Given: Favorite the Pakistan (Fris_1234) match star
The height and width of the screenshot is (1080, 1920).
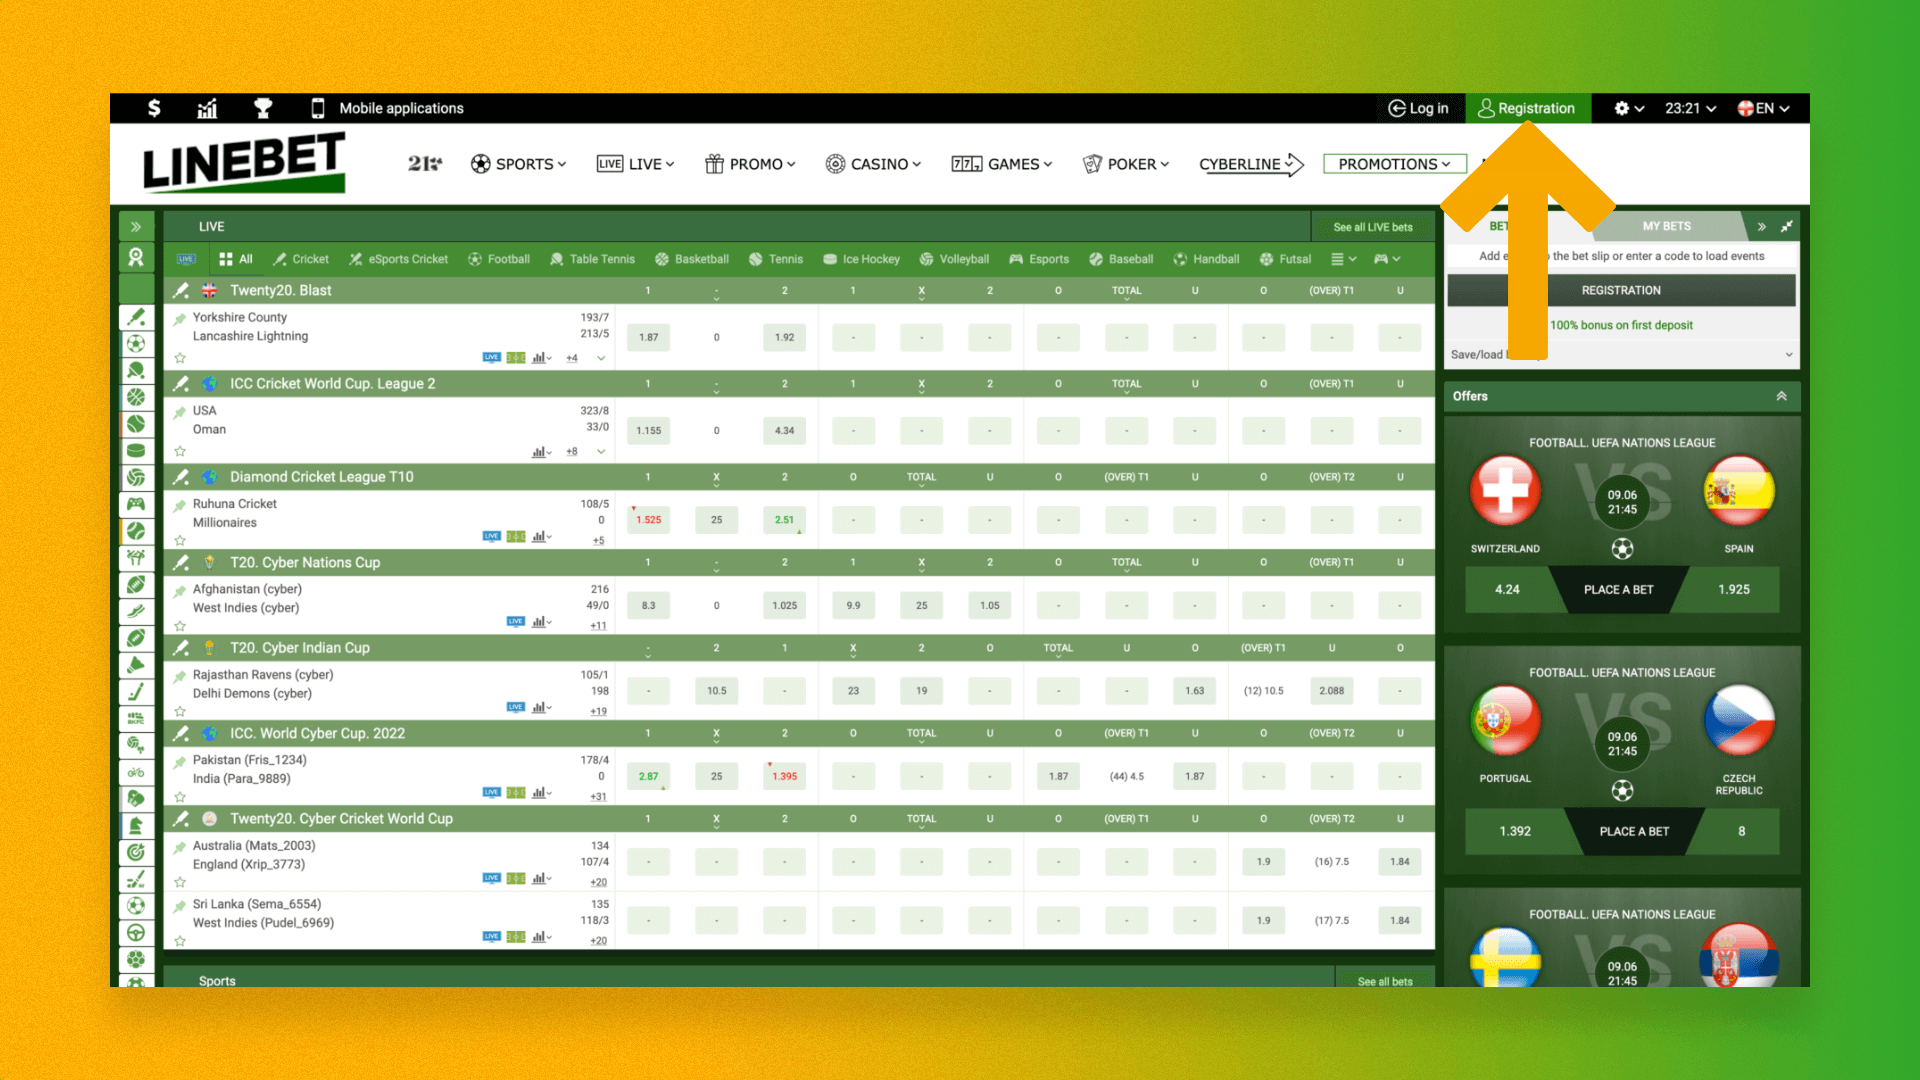Looking at the screenshot, I should coord(180,797).
